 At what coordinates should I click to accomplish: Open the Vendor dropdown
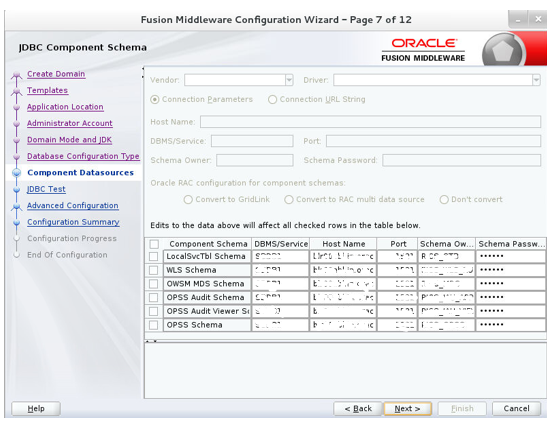[x=289, y=80]
